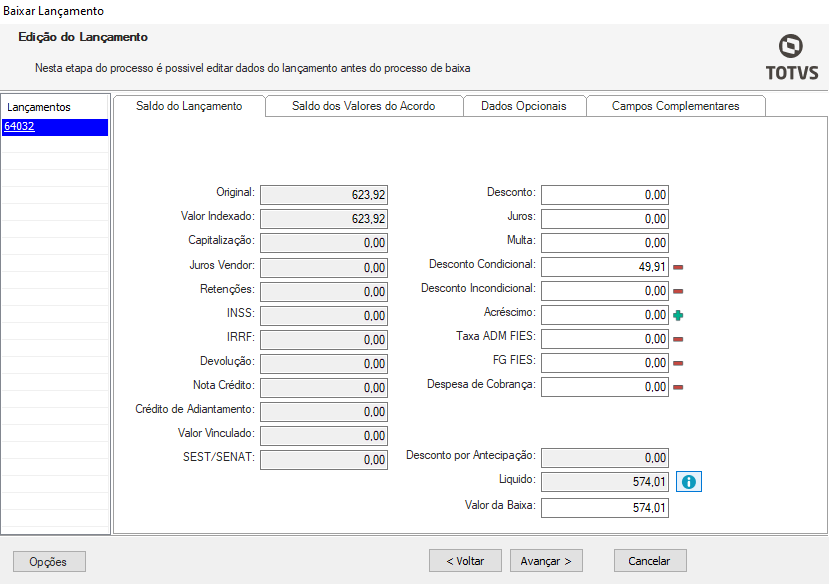829x584 pixels.
Task: Click the red minus icon beside Desconto Incondicional
Action: [x=678, y=291]
